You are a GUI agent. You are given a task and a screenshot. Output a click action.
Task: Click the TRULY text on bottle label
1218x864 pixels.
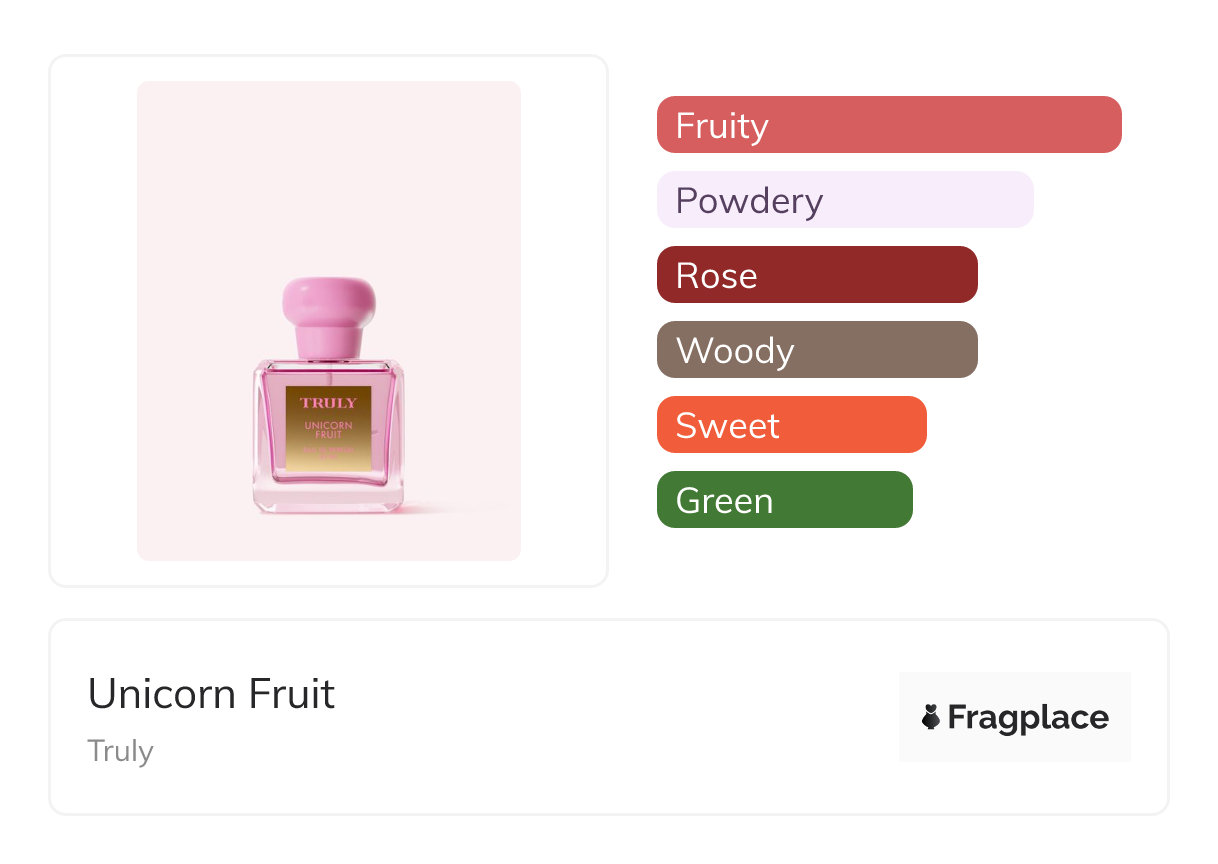coord(328,403)
